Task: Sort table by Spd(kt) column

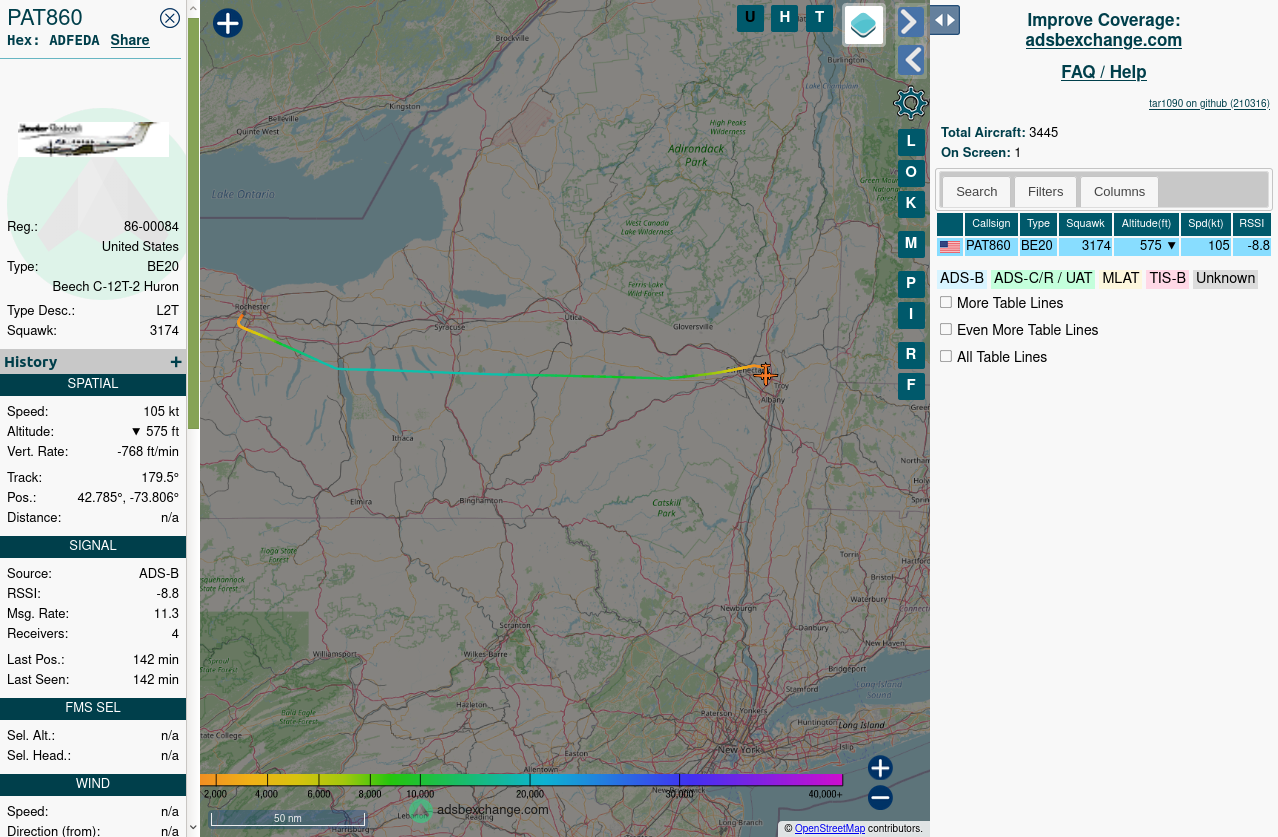Action: click(1205, 224)
